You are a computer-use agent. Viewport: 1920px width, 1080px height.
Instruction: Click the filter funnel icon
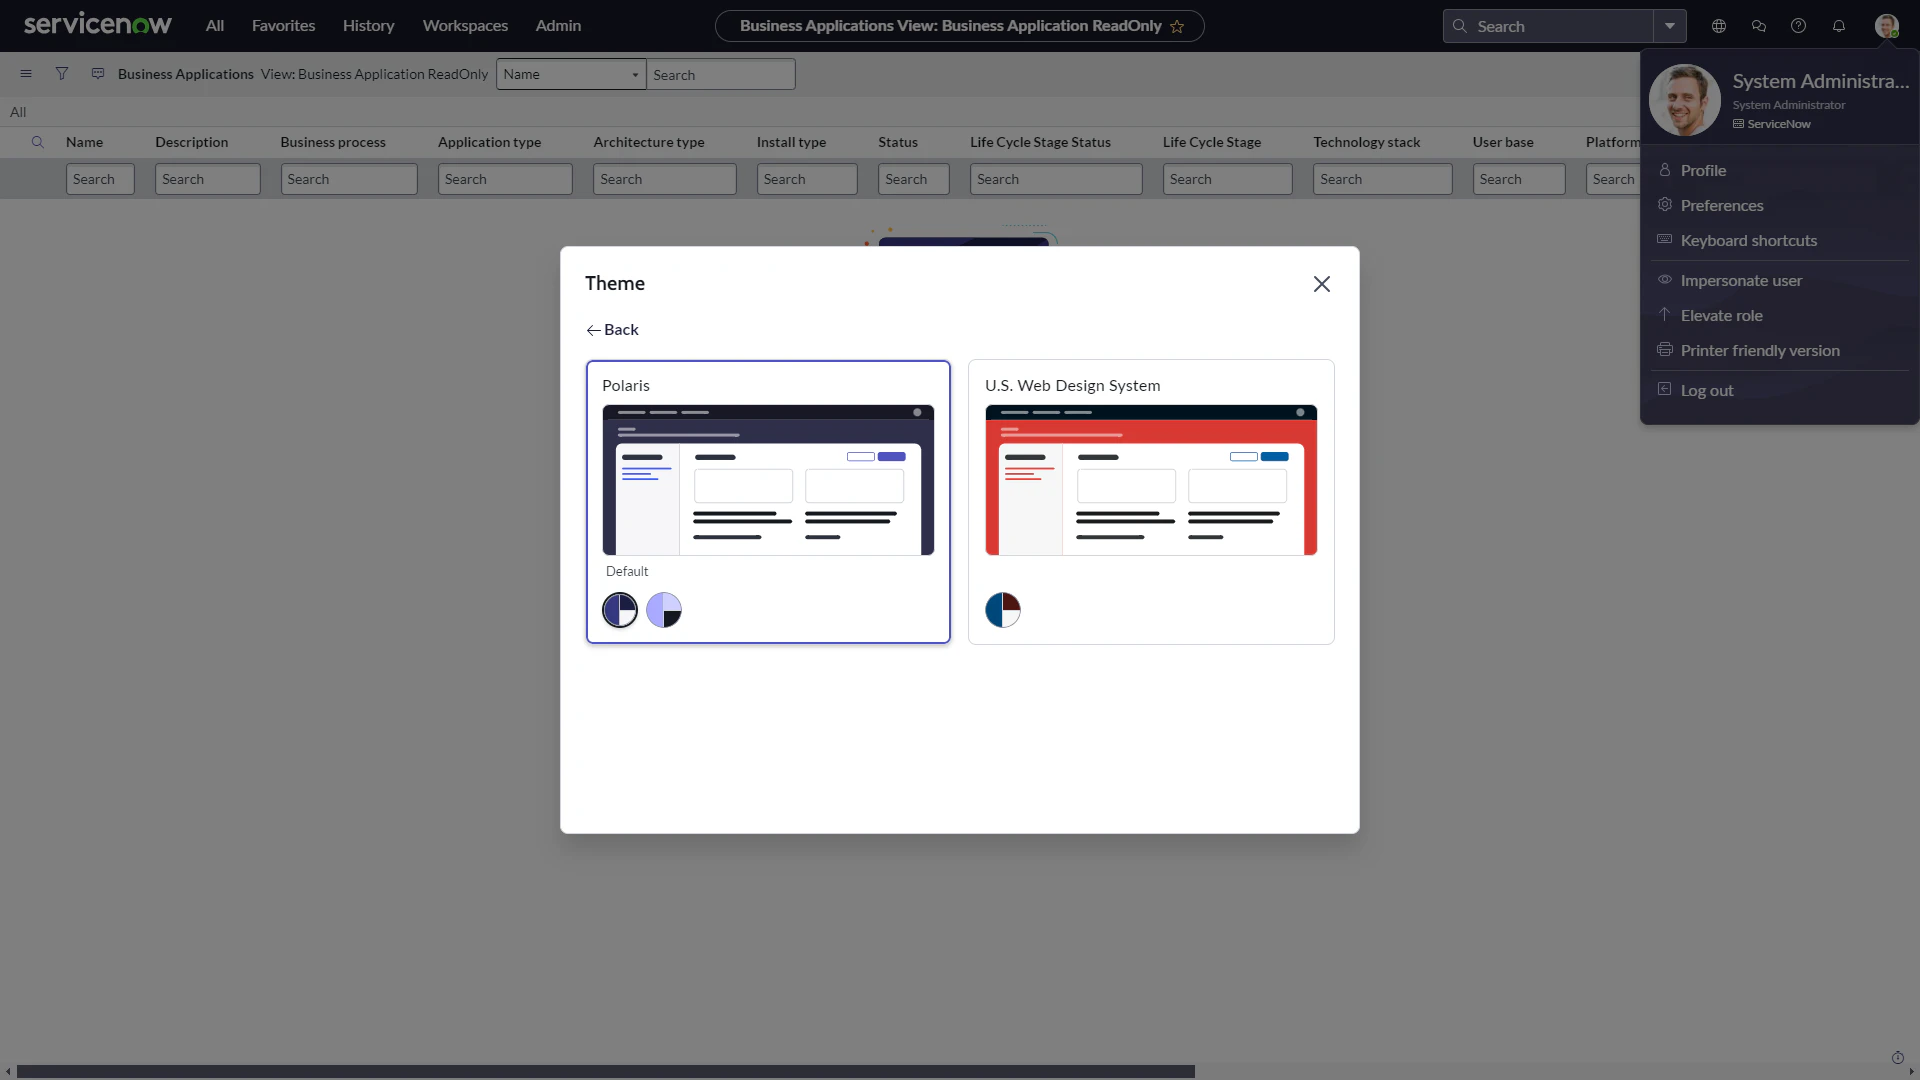(62, 74)
